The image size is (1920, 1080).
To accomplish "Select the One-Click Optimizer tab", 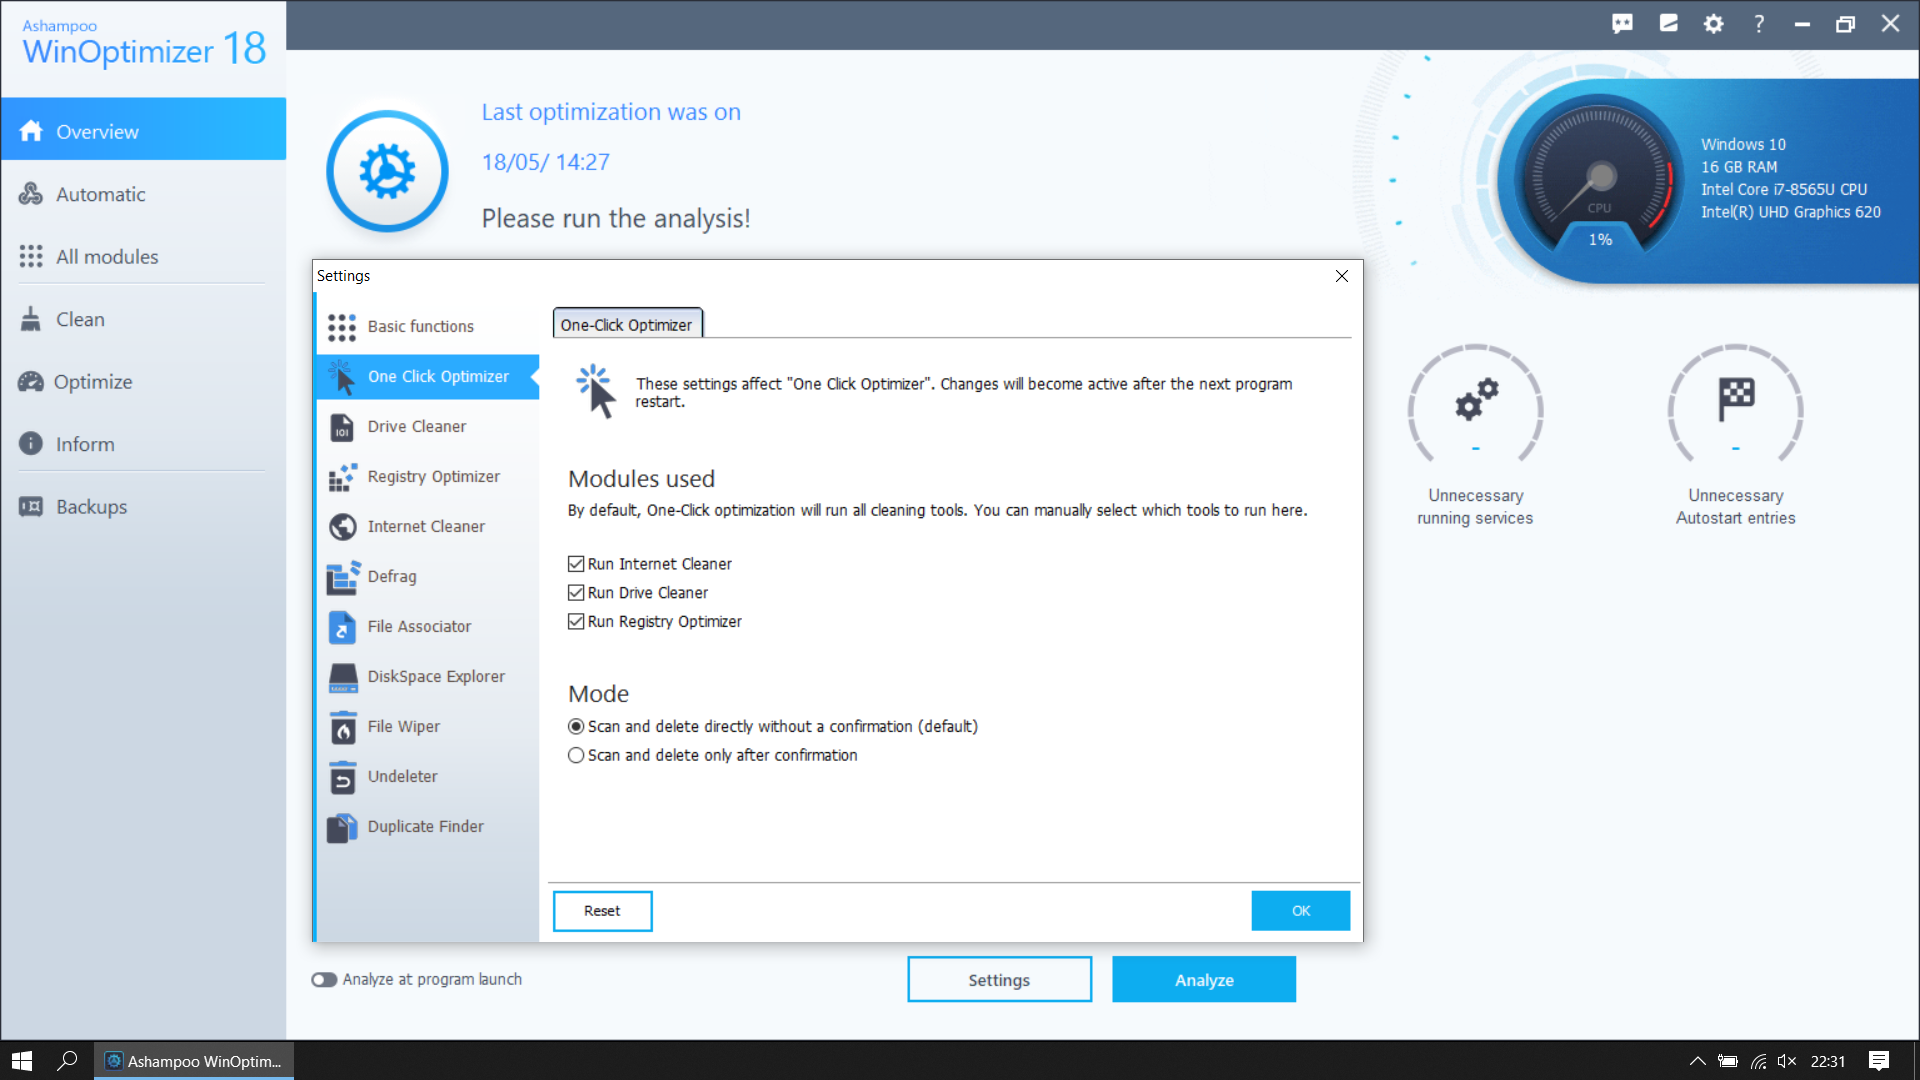I will point(627,324).
